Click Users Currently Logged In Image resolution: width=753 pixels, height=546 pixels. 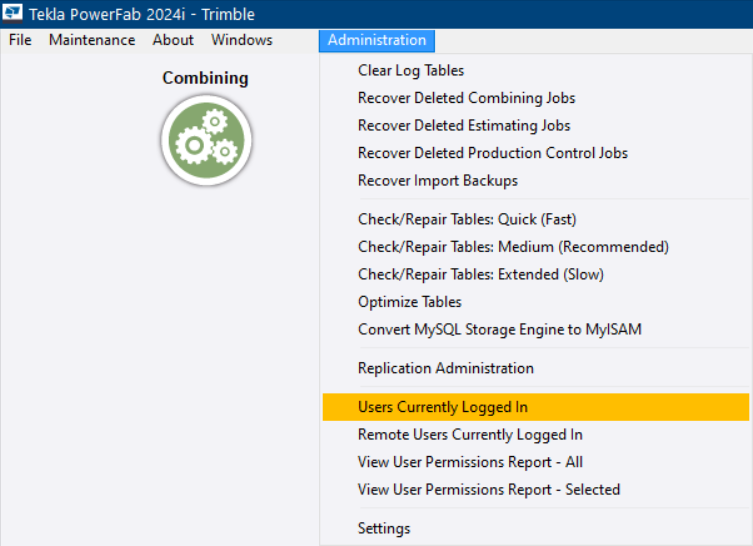443,407
